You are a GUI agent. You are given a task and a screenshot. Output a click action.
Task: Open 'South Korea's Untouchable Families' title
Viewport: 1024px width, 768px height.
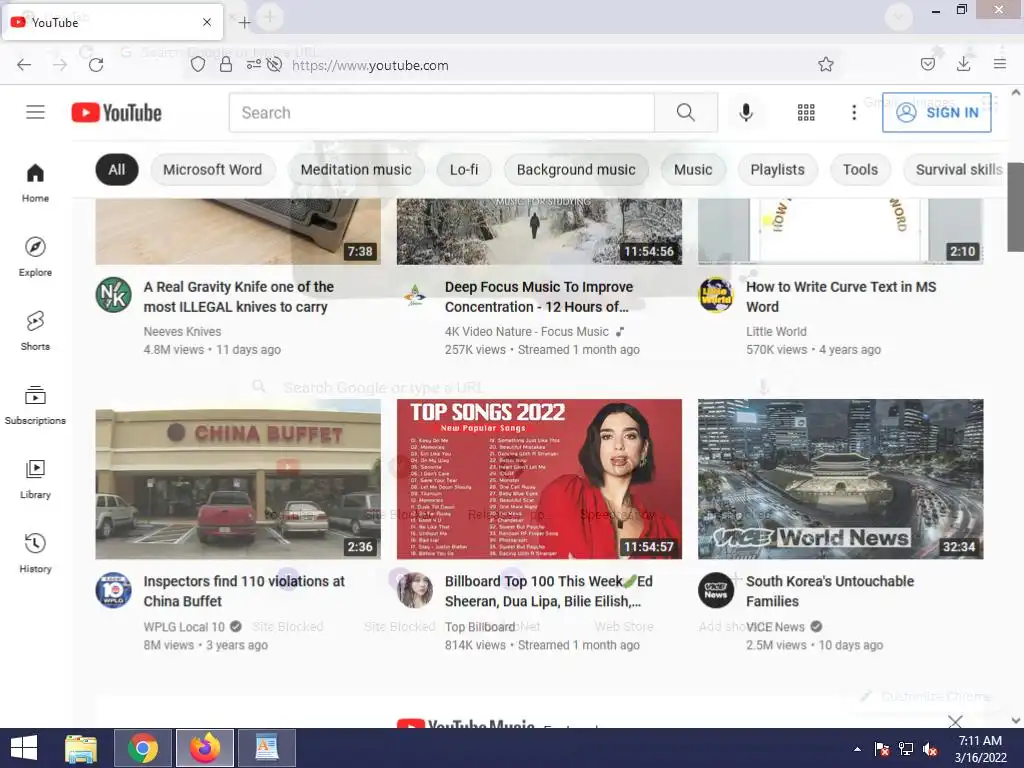pos(830,591)
